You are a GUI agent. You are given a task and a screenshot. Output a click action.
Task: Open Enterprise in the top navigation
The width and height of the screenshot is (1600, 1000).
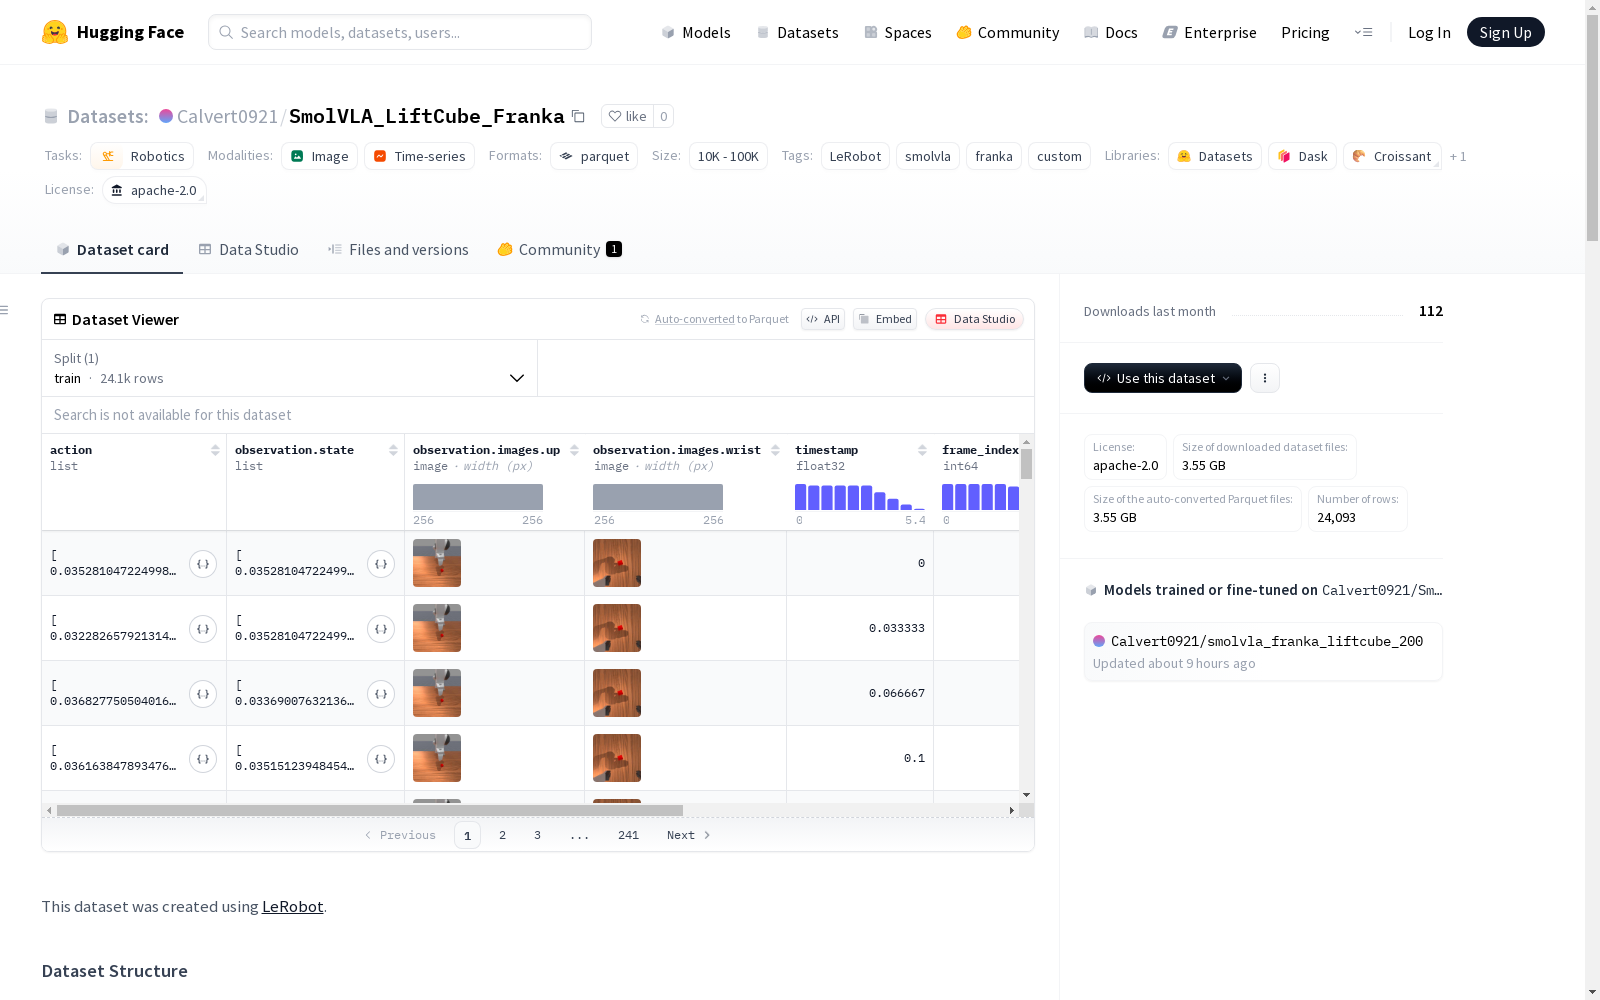tap(1210, 32)
